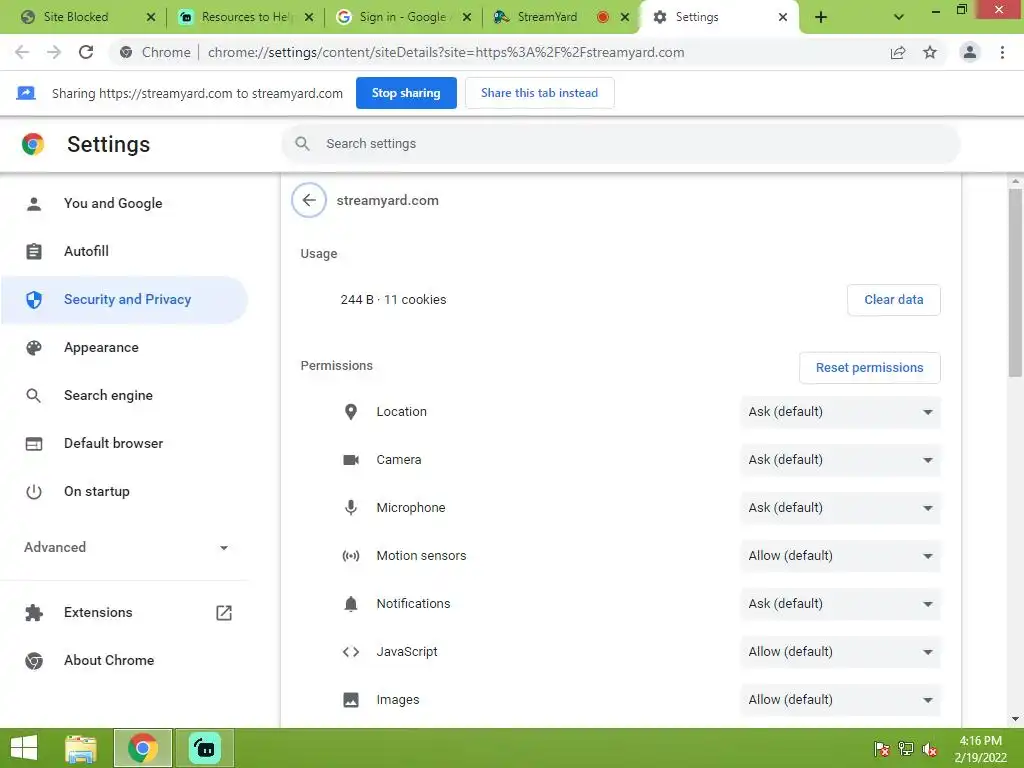Open the tab search chevron
Image resolution: width=1024 pixels, height=768 pixels.
[899, 17]
